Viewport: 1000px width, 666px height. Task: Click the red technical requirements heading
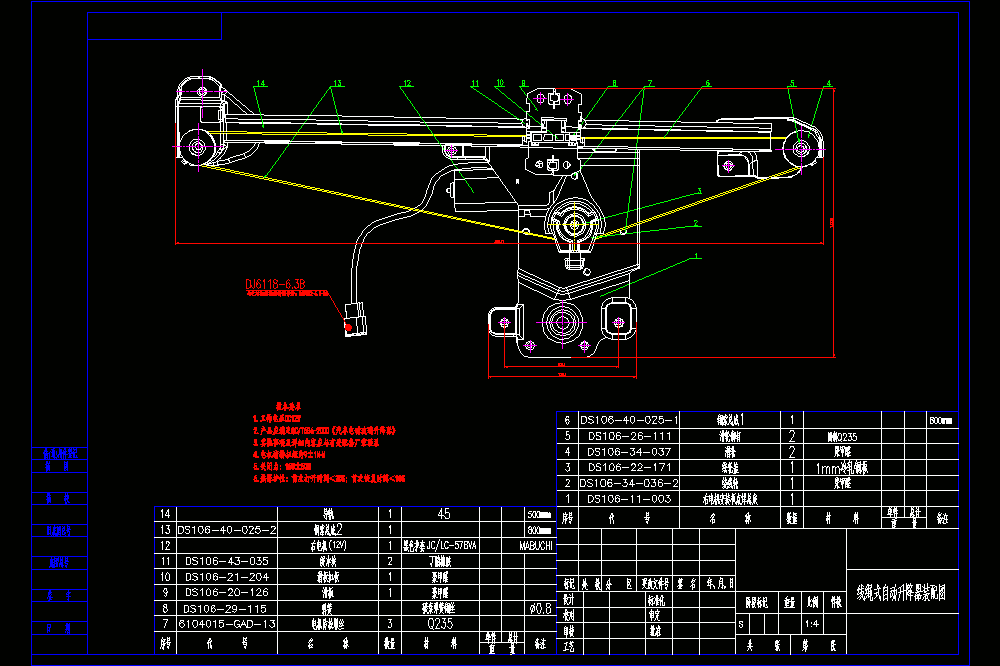pos(288,406)
